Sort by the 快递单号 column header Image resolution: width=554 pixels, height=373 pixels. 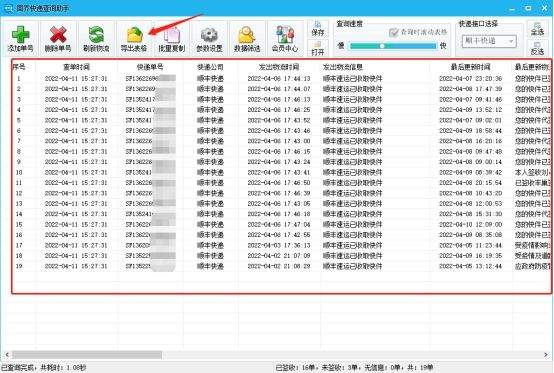click(x=150, y=67)
